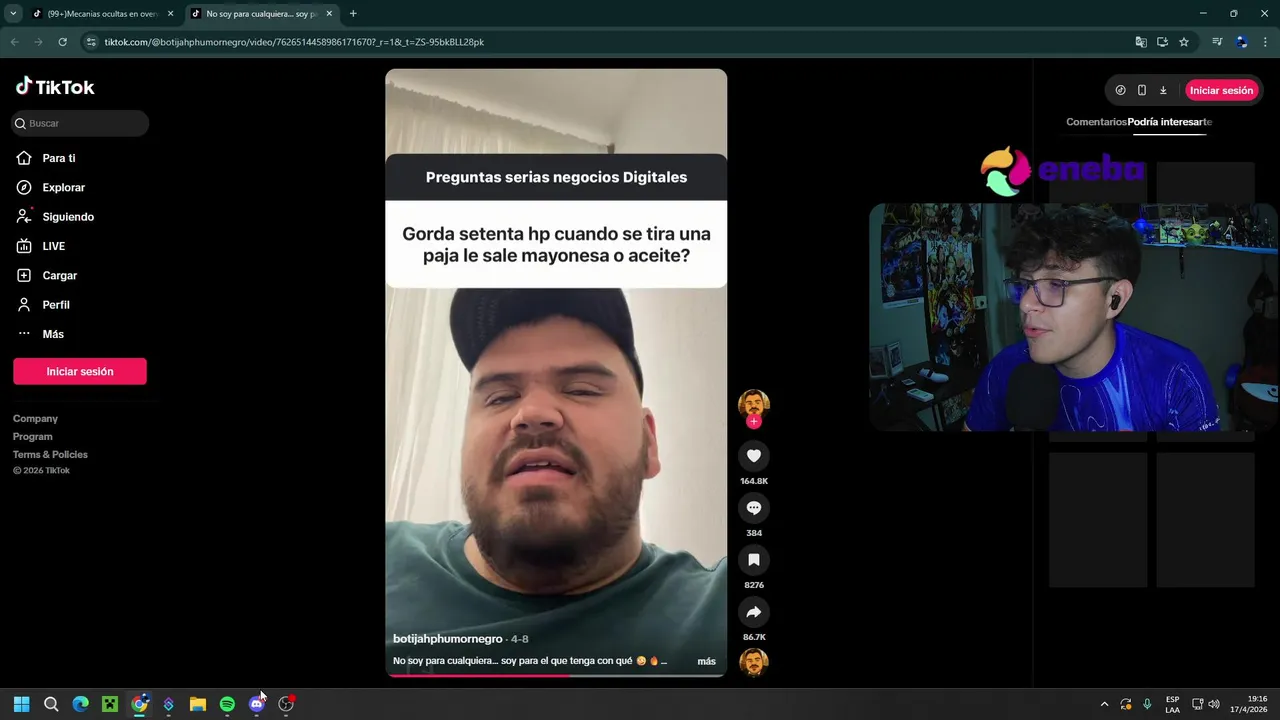The width and height of the screenshot is (1280, 720).
Task: Go back in browser history
Action: [14, 42]
